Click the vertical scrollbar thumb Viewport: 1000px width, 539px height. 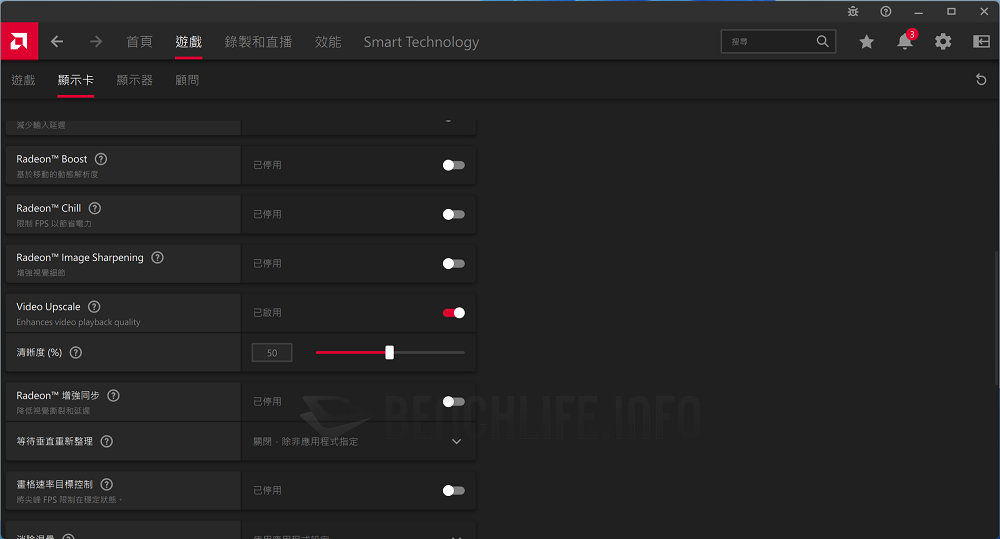point(996,319)
